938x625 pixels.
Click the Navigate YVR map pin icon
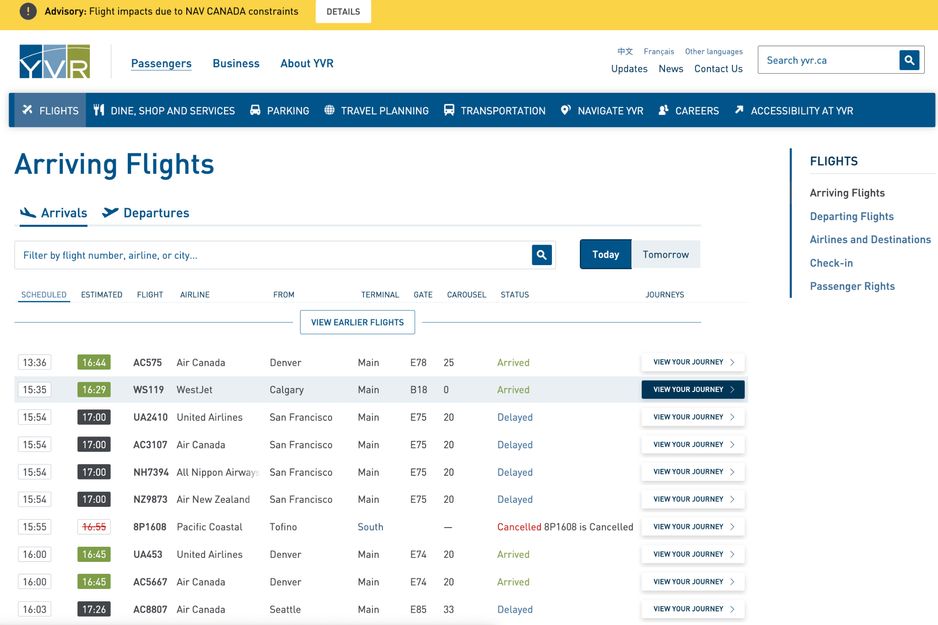click(566, 111)
